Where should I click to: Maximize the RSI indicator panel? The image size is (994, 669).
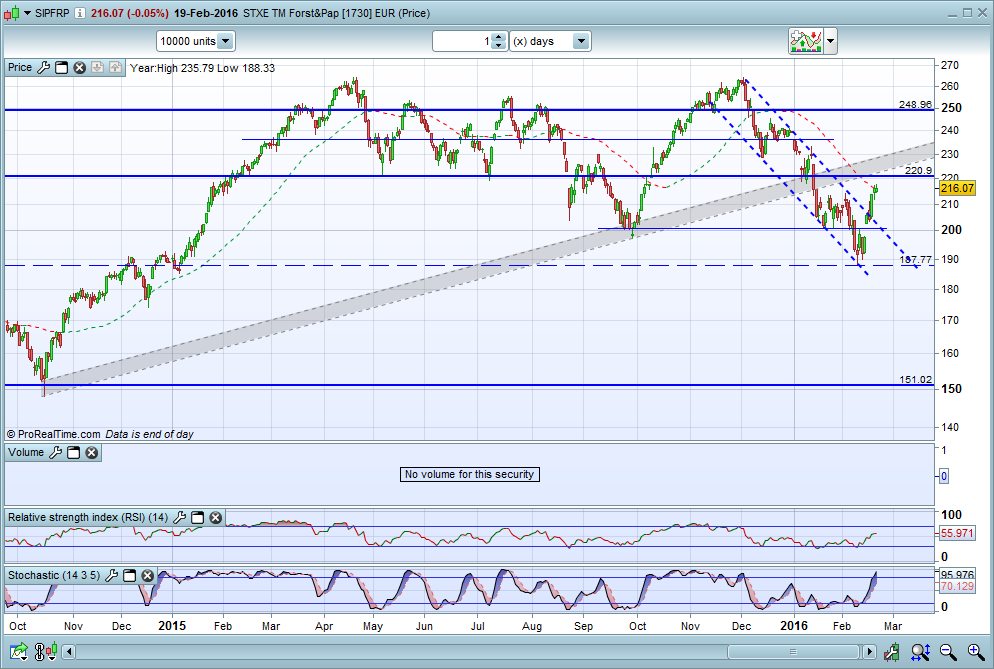pos(197,518)
